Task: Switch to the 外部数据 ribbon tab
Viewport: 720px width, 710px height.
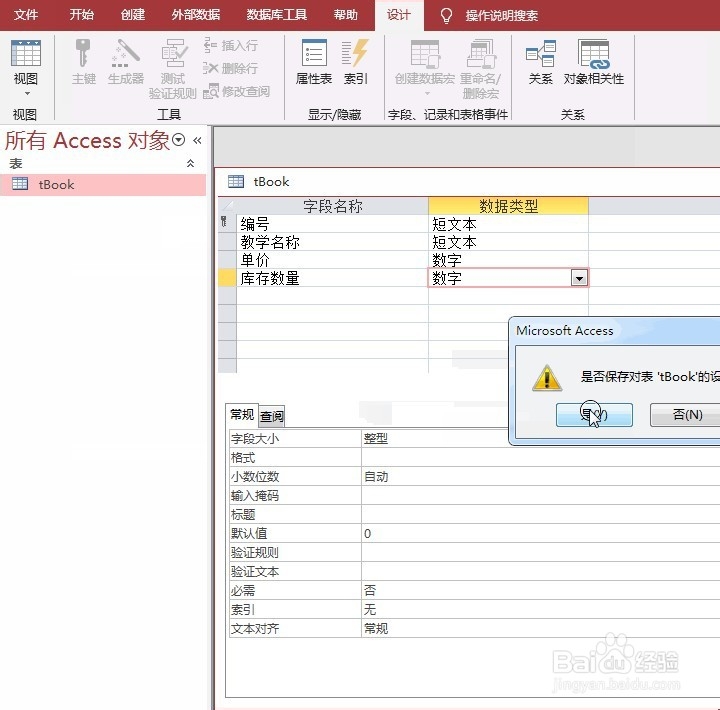Action: pos(196,15)
